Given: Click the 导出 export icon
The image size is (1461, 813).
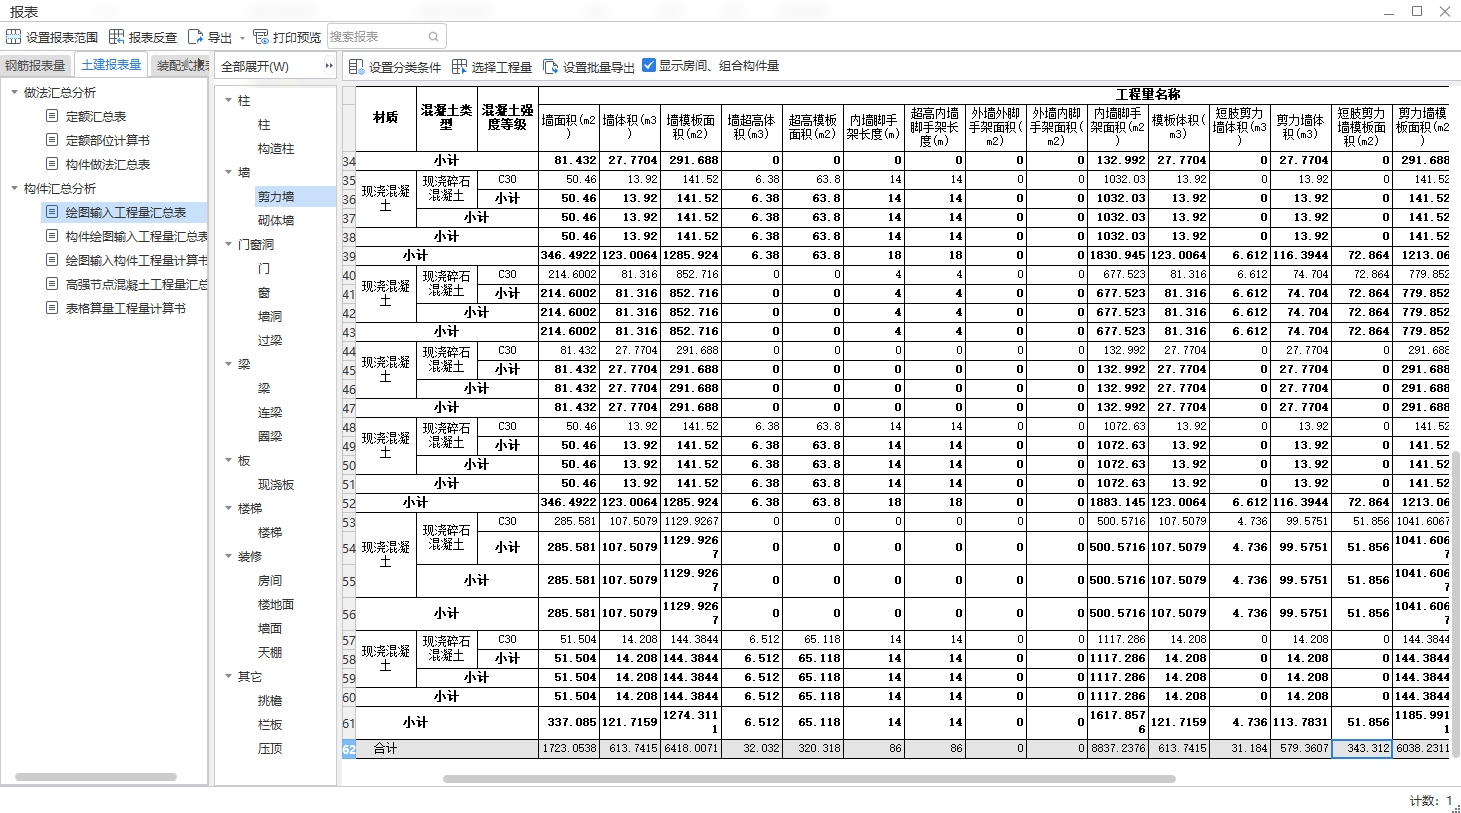Looking at the screenshot, I should [x=195, y=37].
